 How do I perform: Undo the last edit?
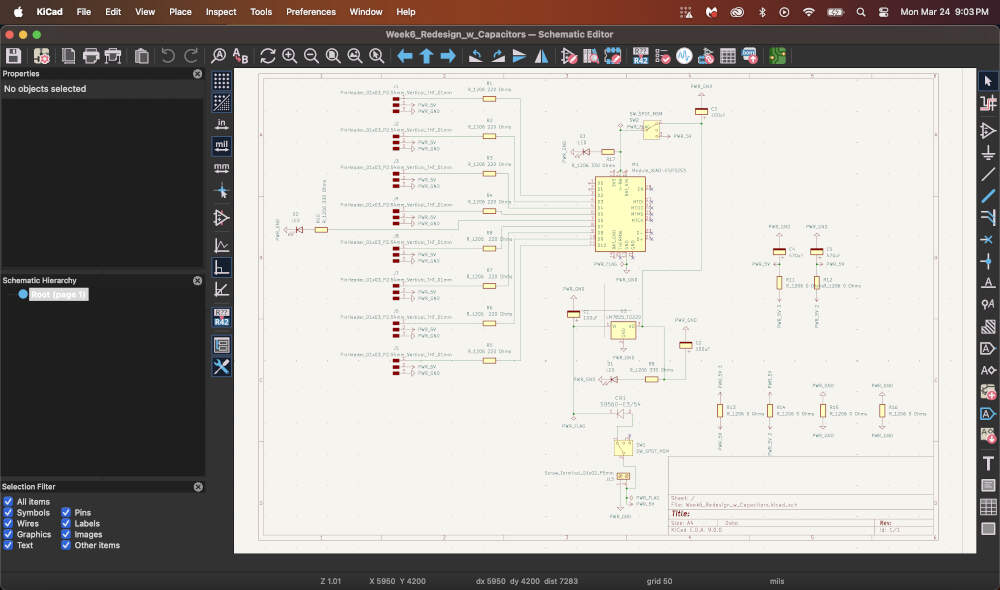(168, 56)
